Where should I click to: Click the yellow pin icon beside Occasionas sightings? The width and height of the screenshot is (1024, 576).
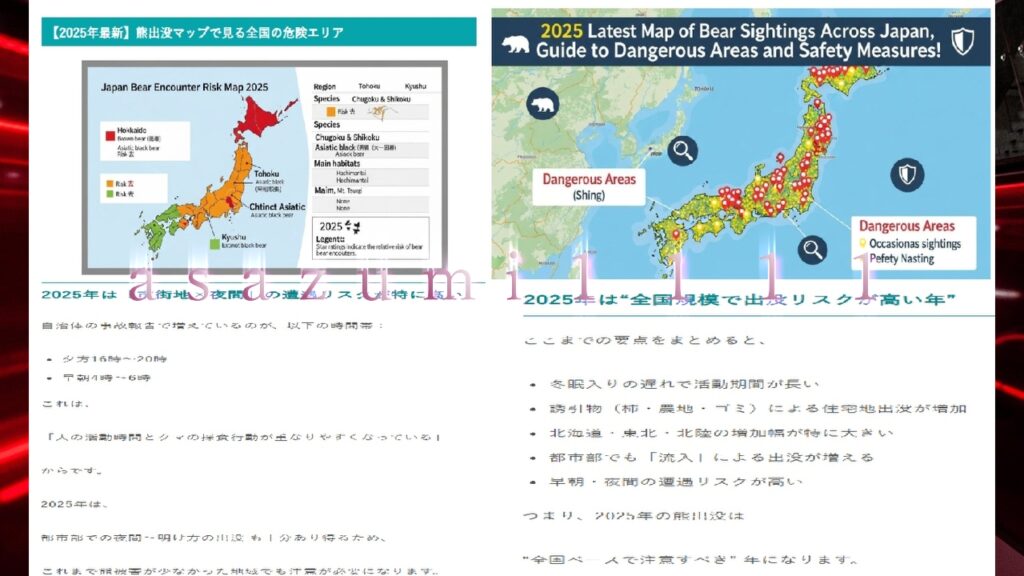click(862, 243)
